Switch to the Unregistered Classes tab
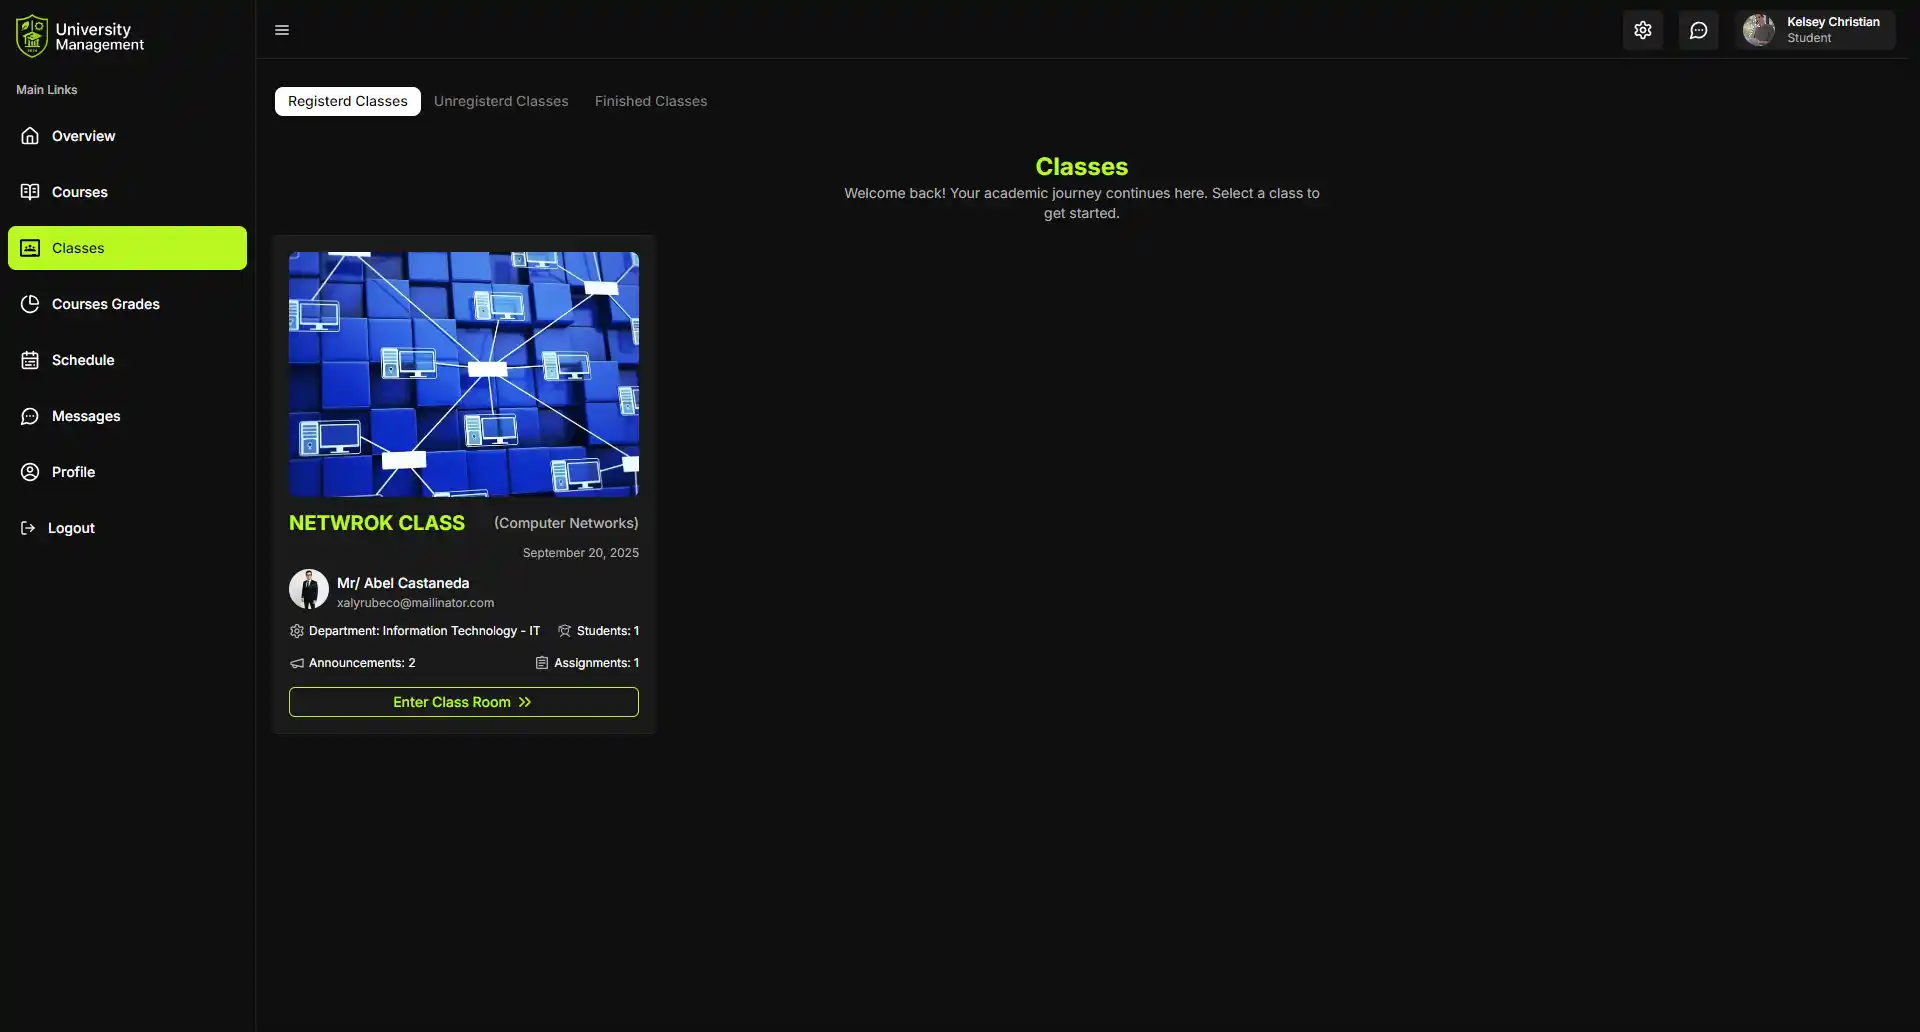The image size is (1920, 1032). [501, 101]
